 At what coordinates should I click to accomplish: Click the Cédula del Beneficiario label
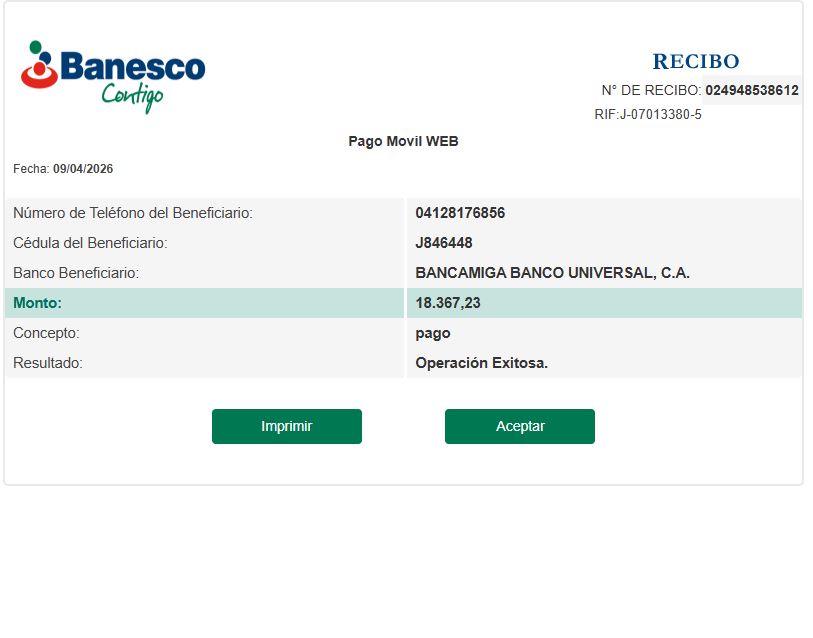pos(90,243)
